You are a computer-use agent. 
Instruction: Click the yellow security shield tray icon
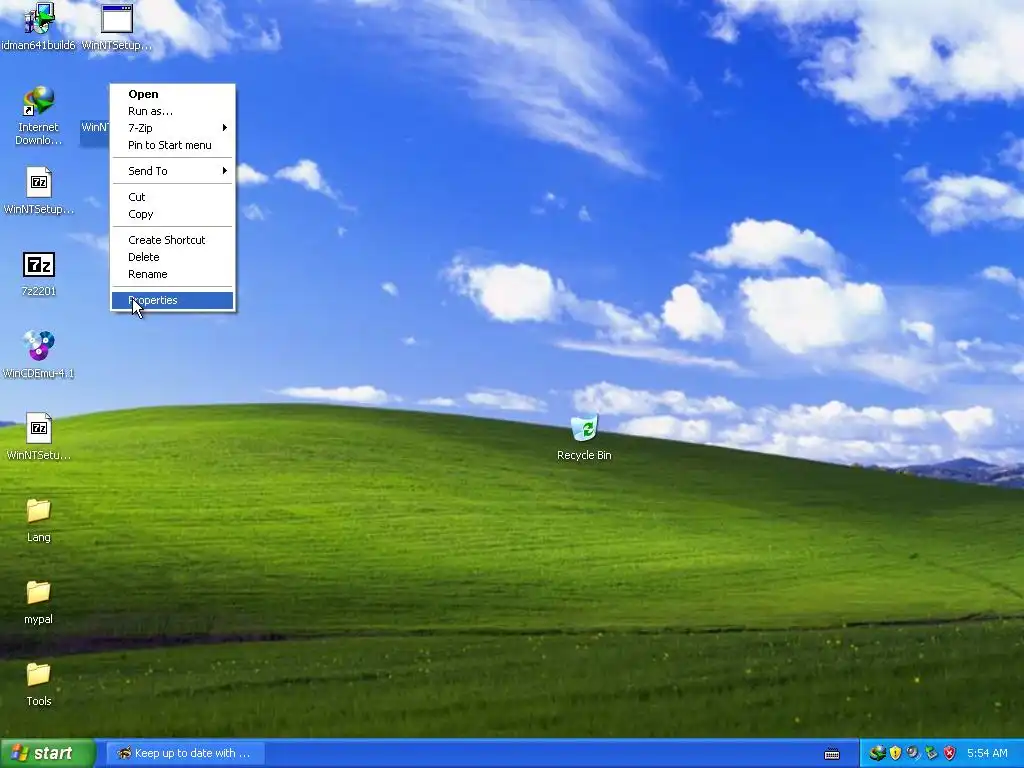click(895, 753)
